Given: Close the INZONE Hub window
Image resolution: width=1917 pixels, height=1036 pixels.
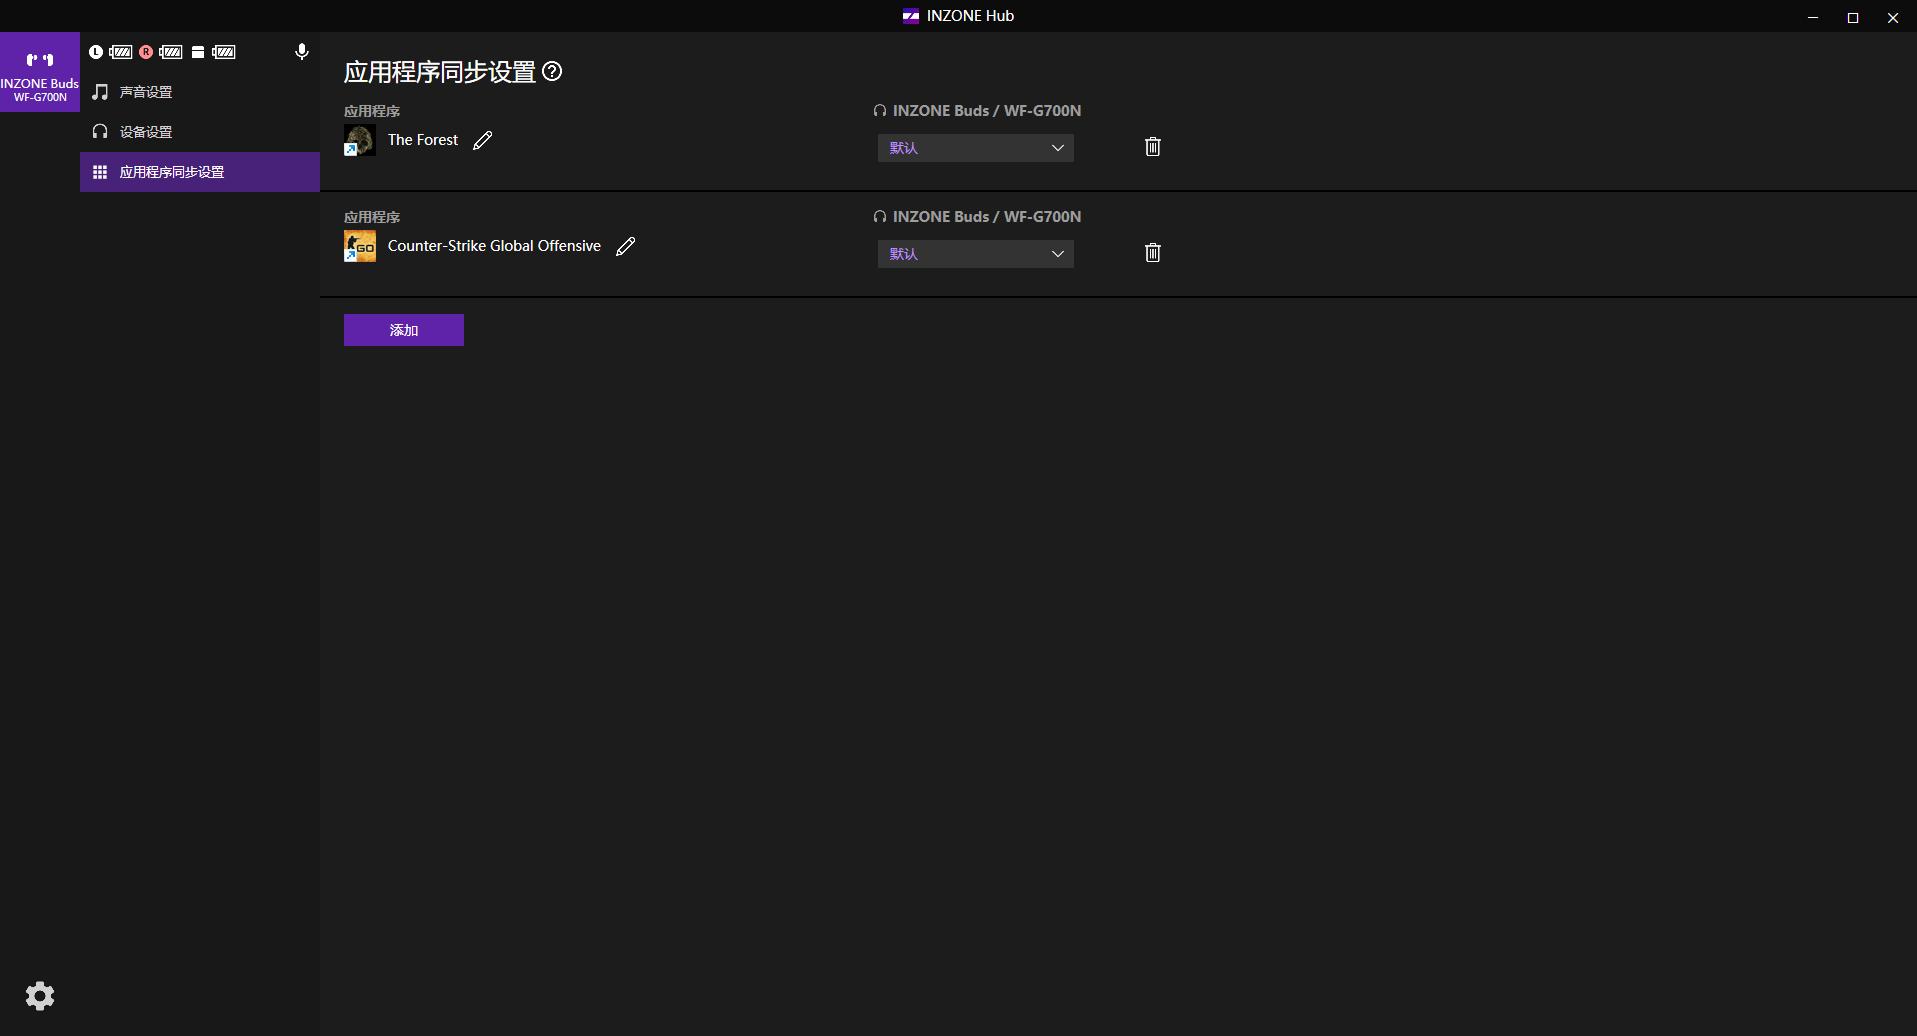Looking at the screenshot, I should pyautogui.click(x=1893, y=17).
